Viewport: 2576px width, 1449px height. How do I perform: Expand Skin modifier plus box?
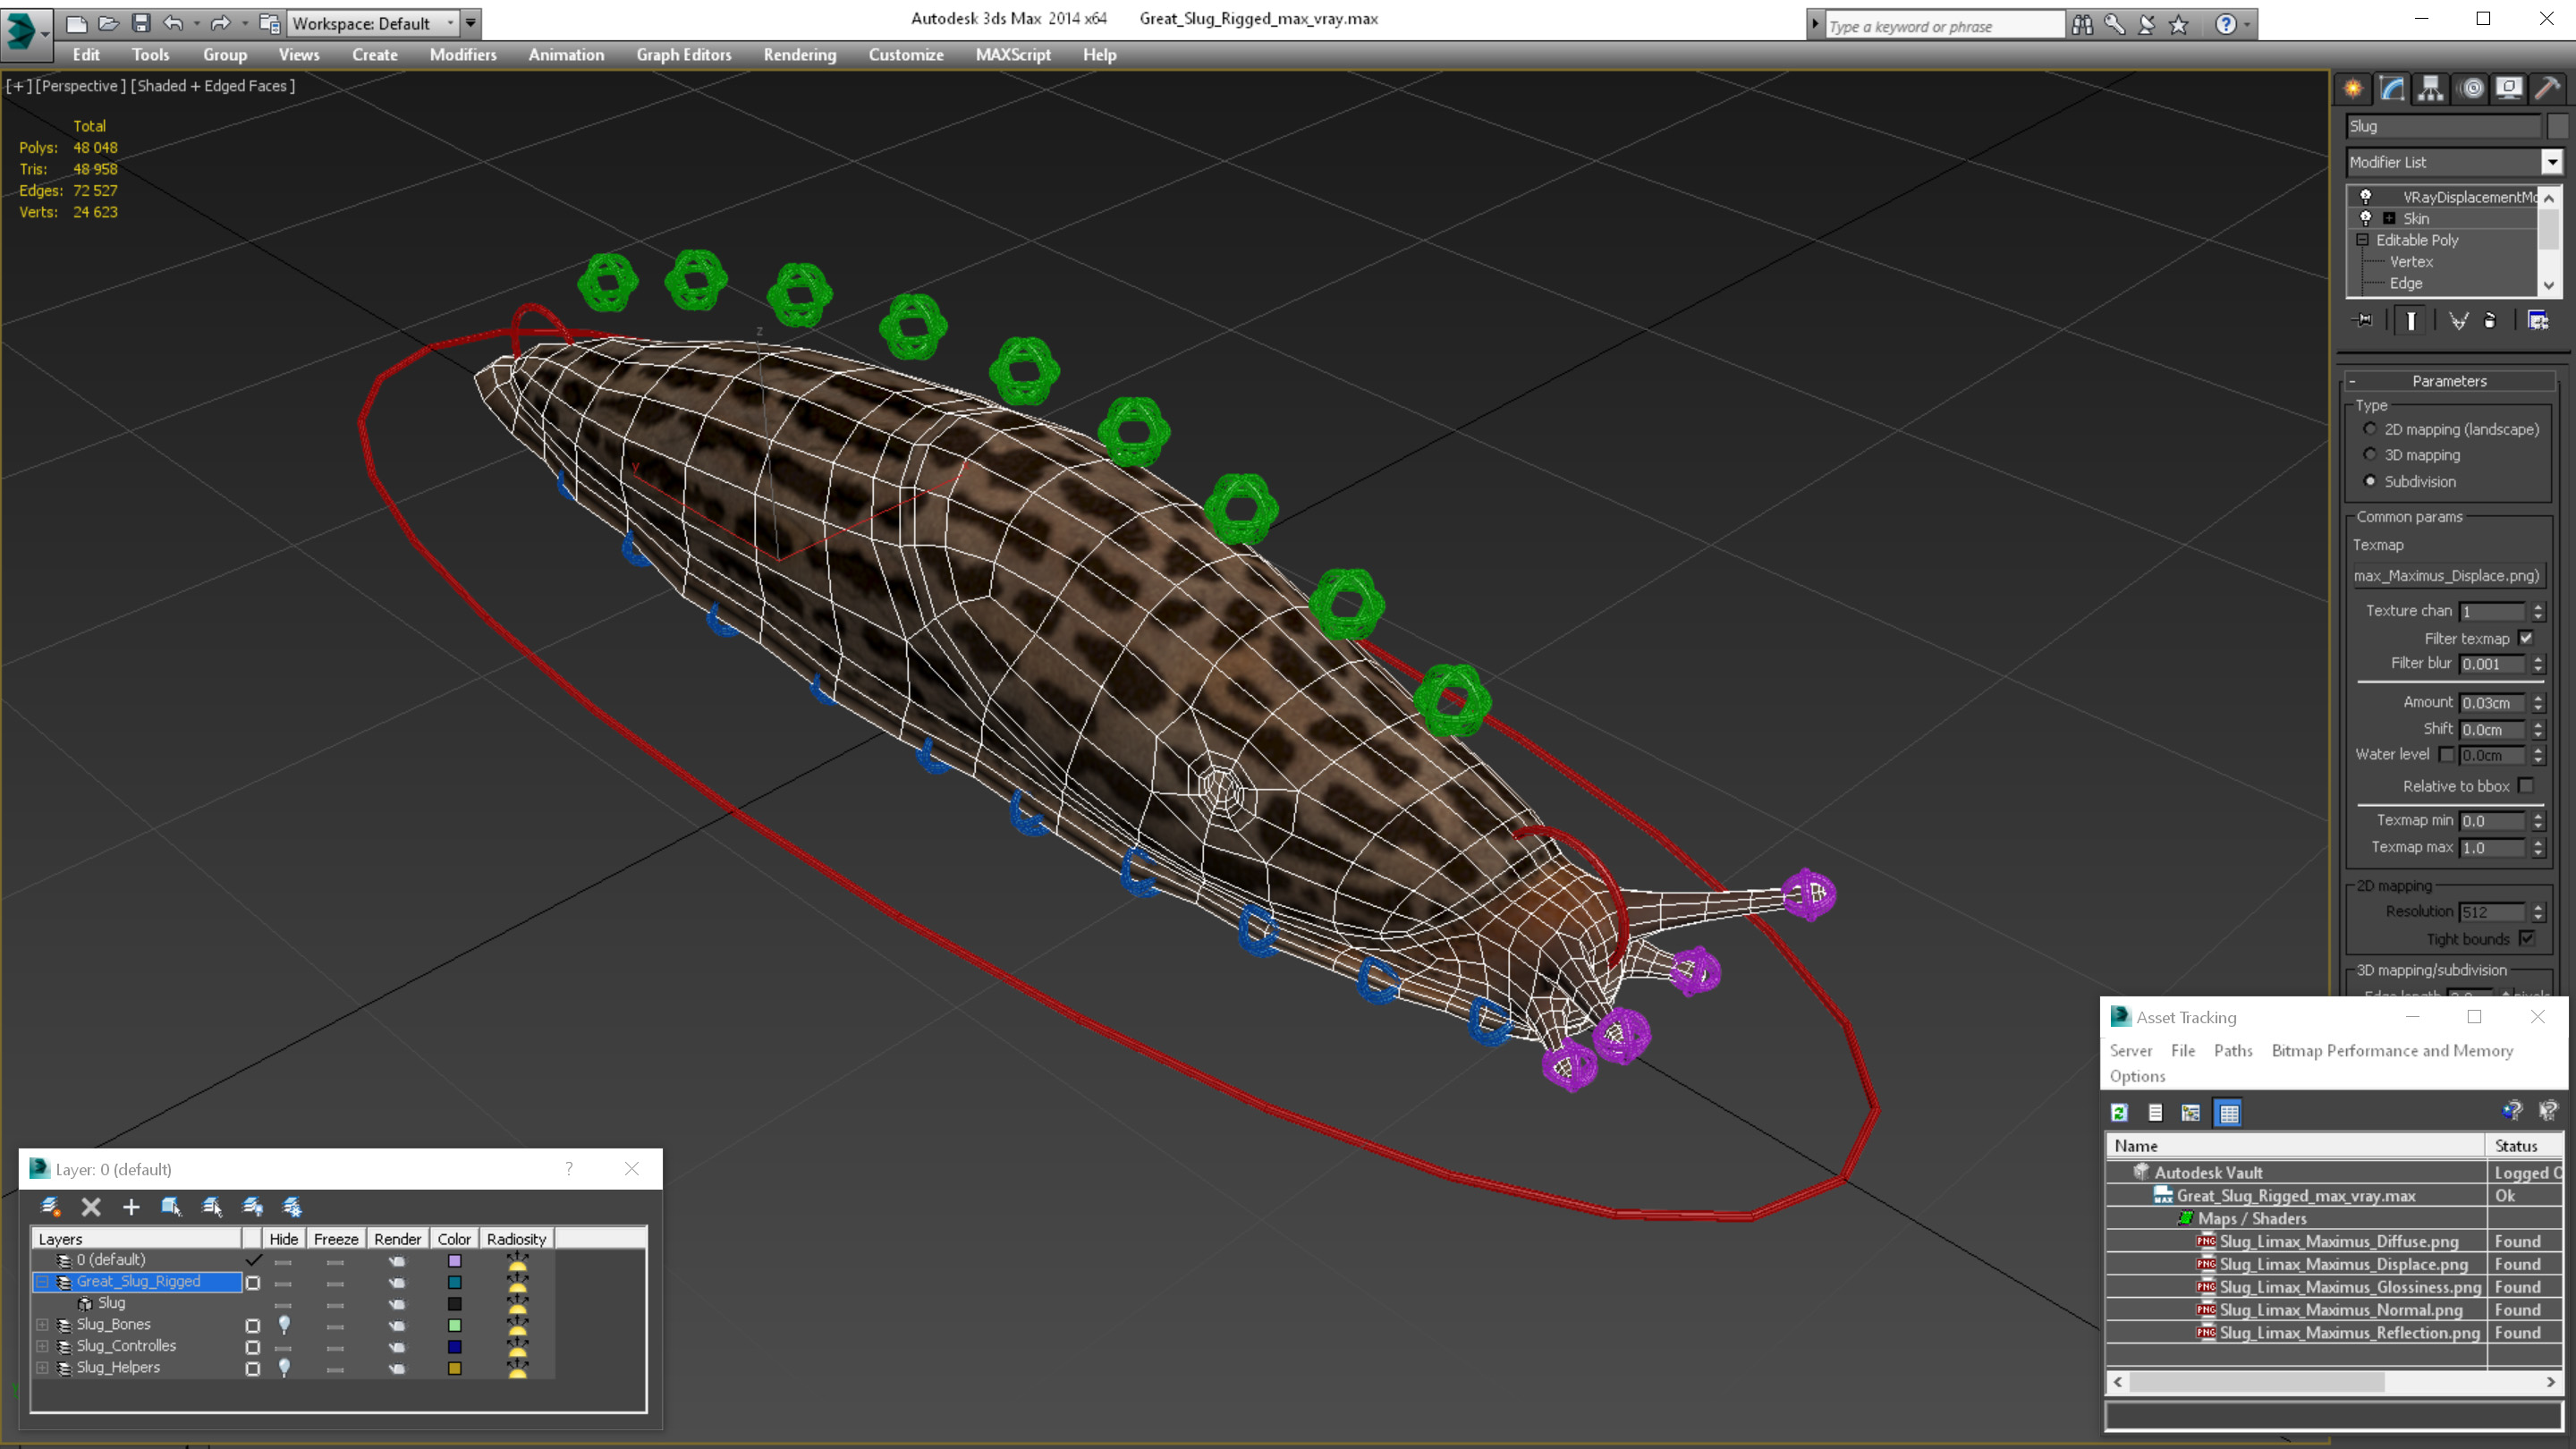(x=2389, y=218)
